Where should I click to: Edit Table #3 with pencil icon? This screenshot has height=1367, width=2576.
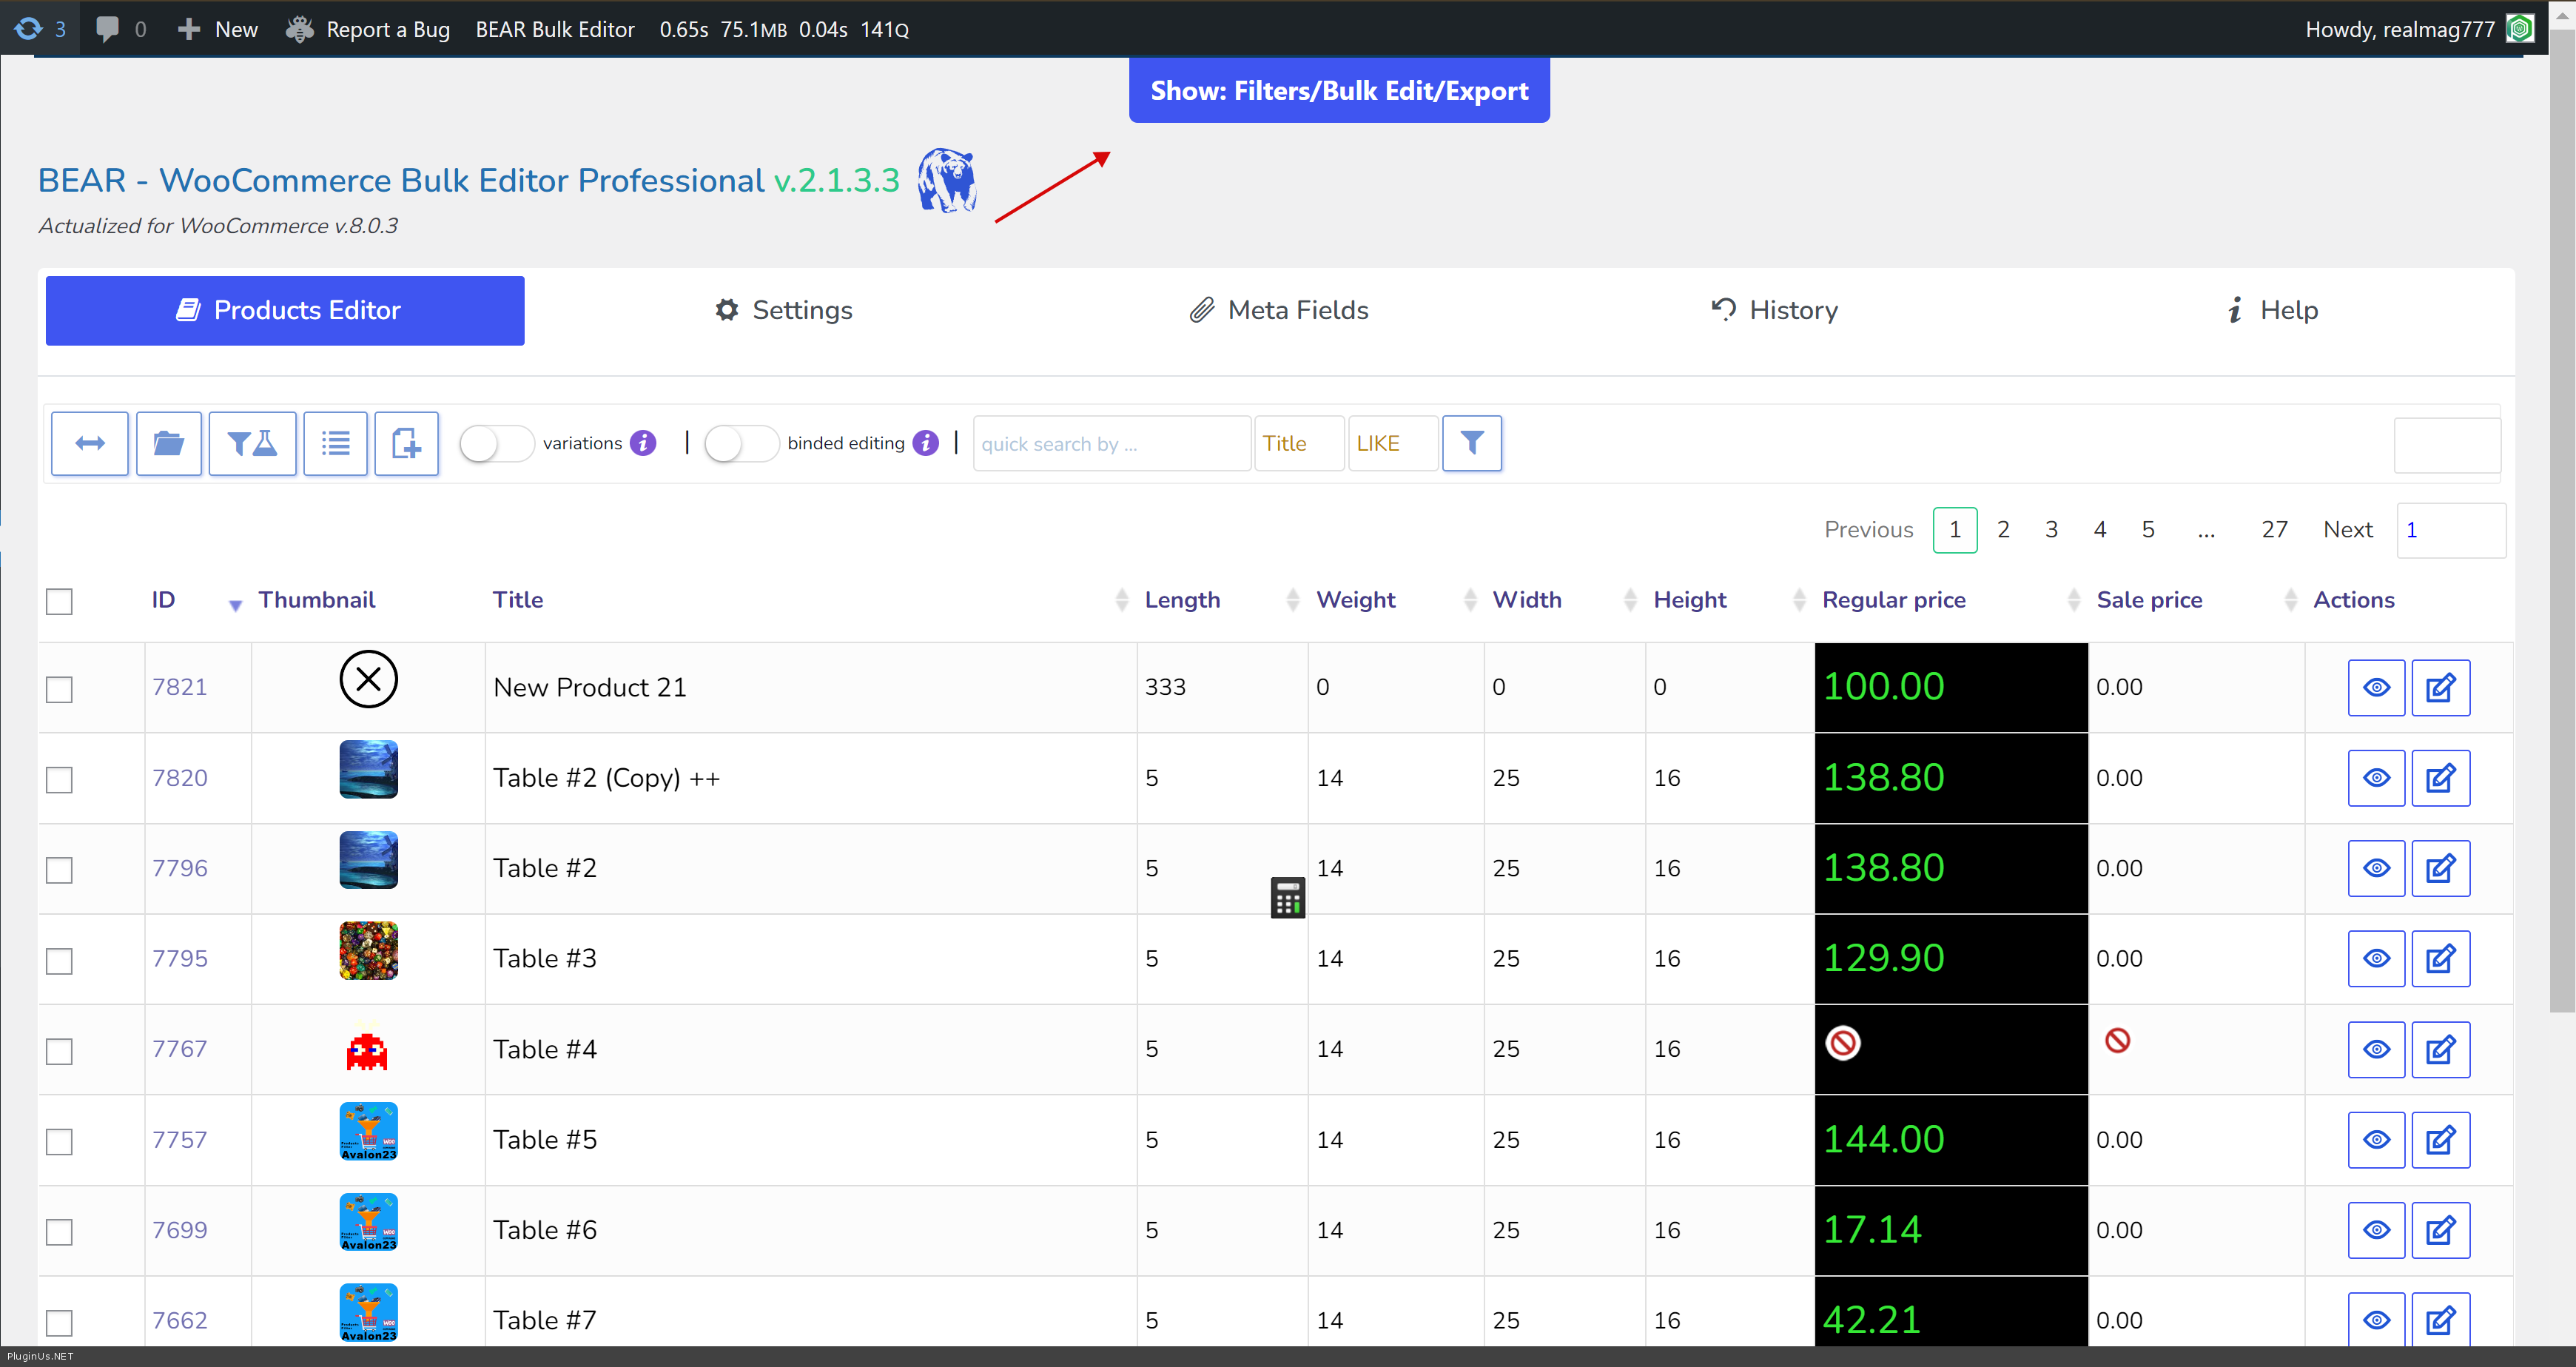click(x=2440, y=959)
